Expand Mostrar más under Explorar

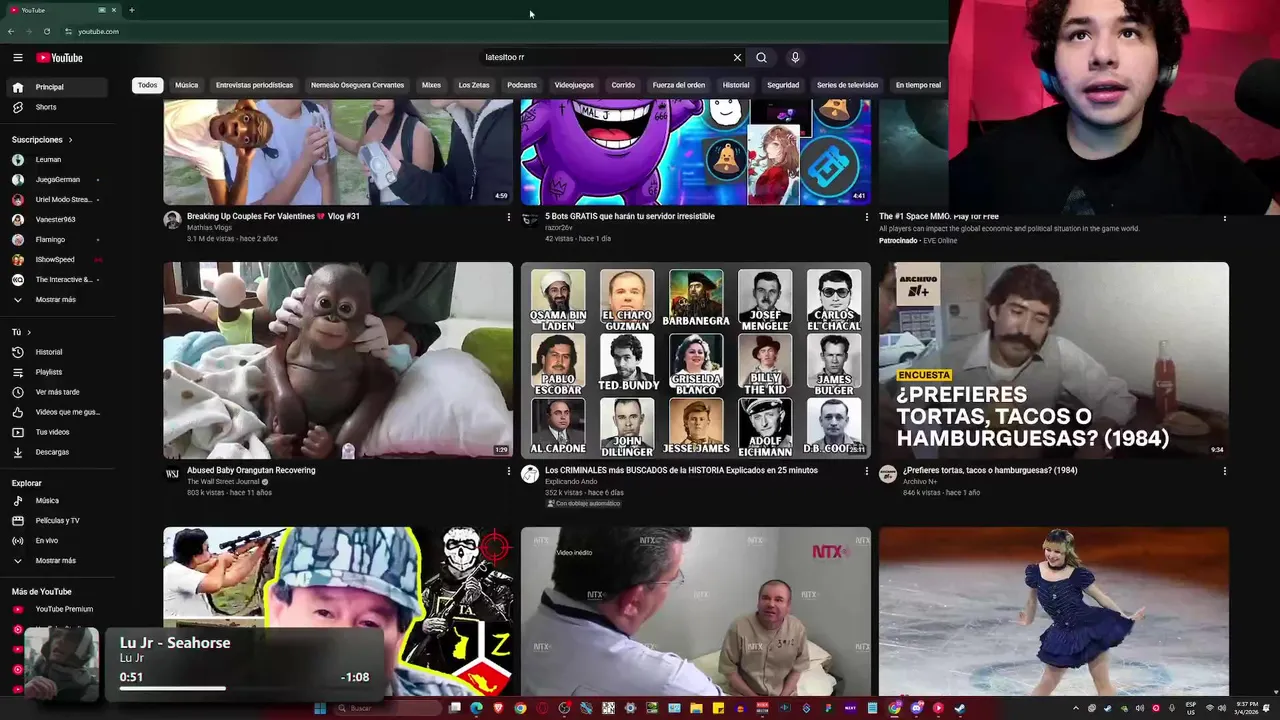[57, 561]
